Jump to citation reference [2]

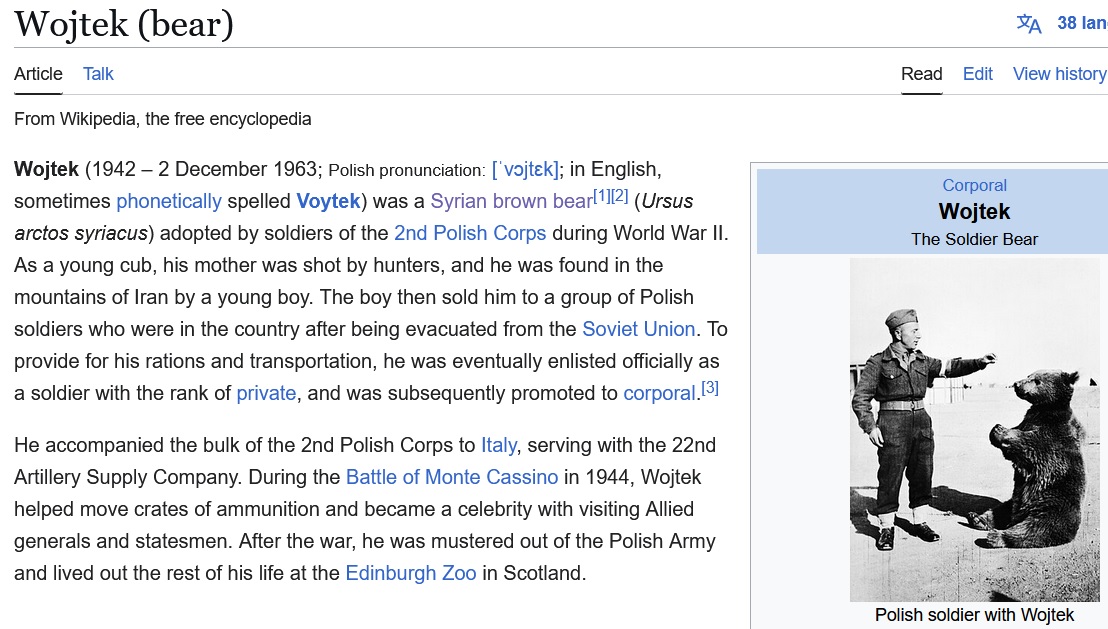[619, 196]
